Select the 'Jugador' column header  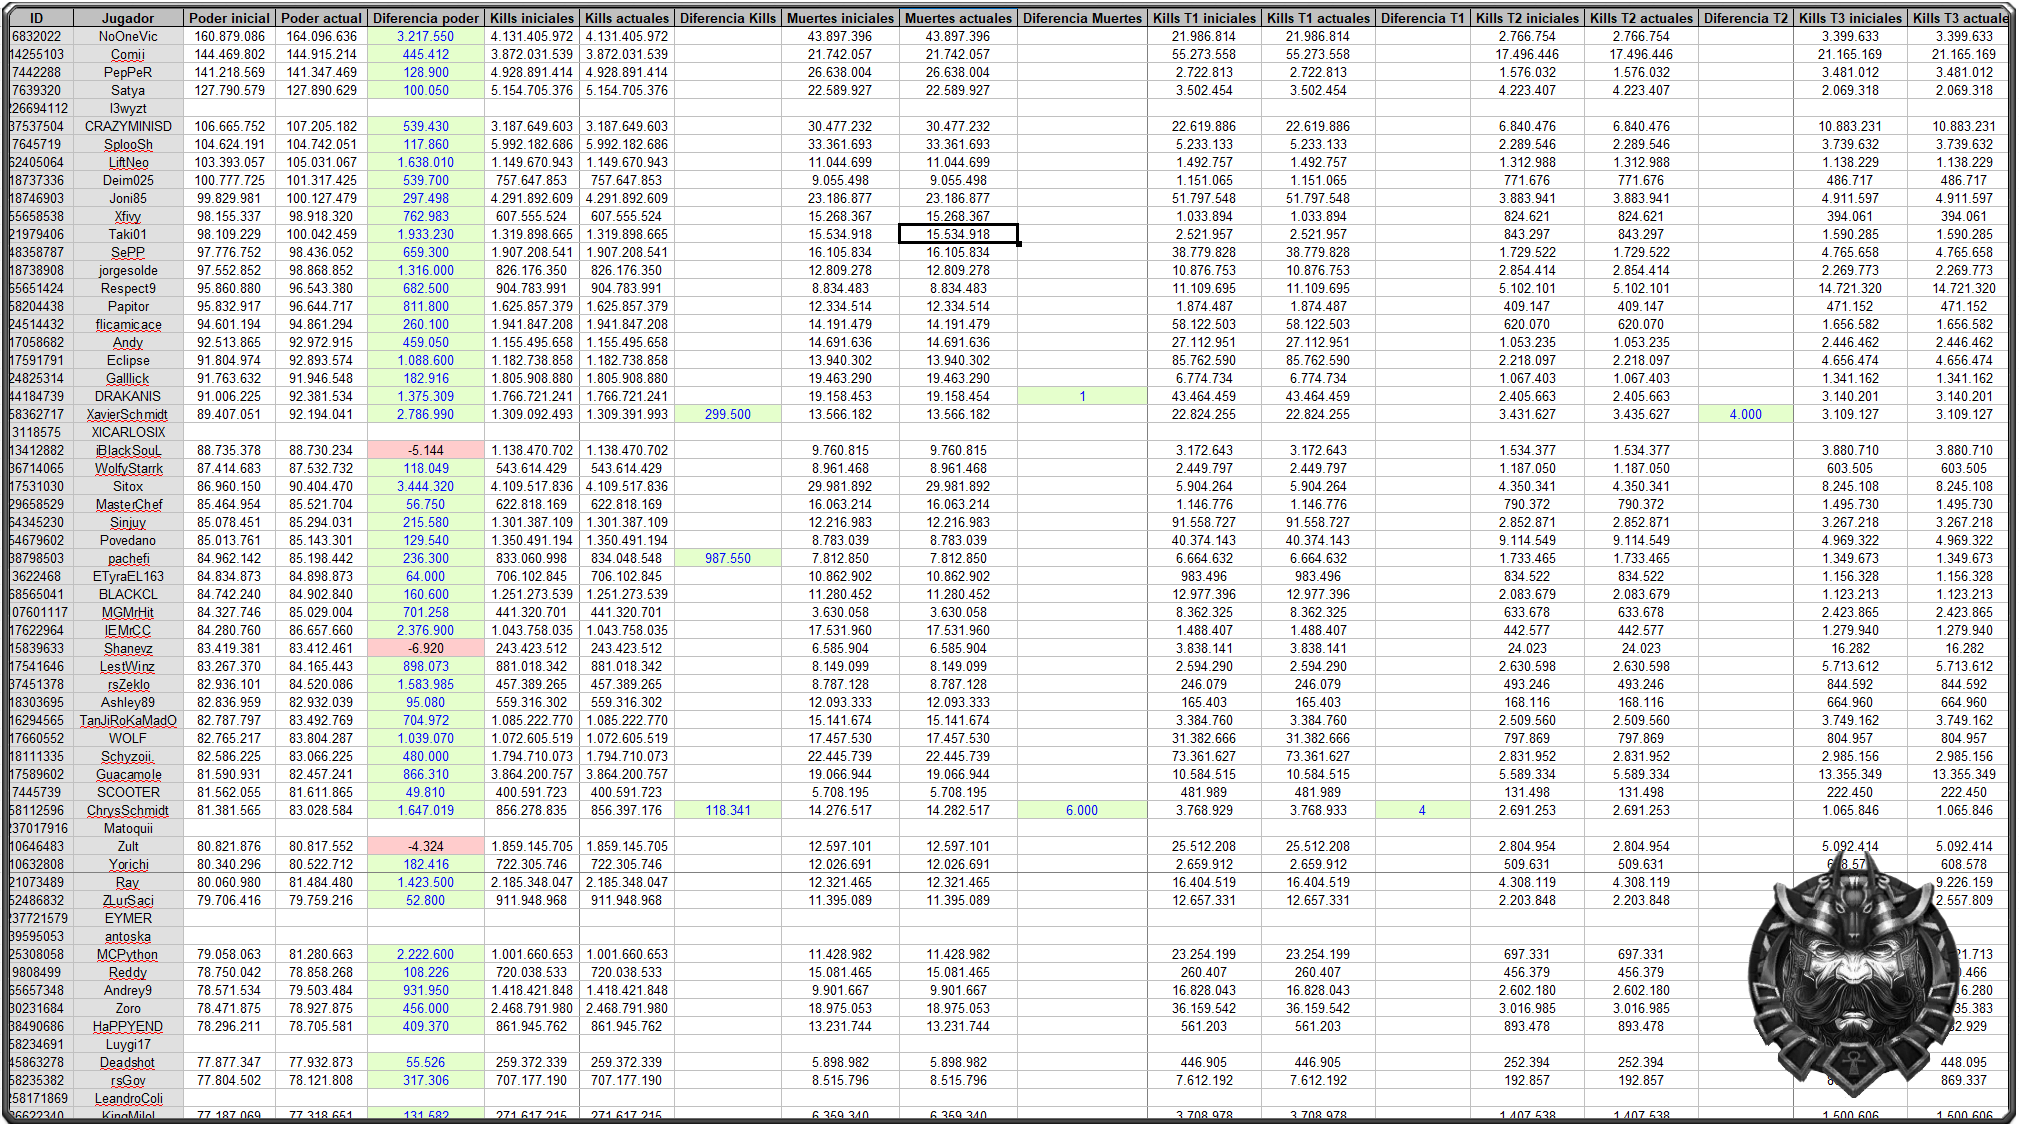pyautogui.click(x=128, y=18)
